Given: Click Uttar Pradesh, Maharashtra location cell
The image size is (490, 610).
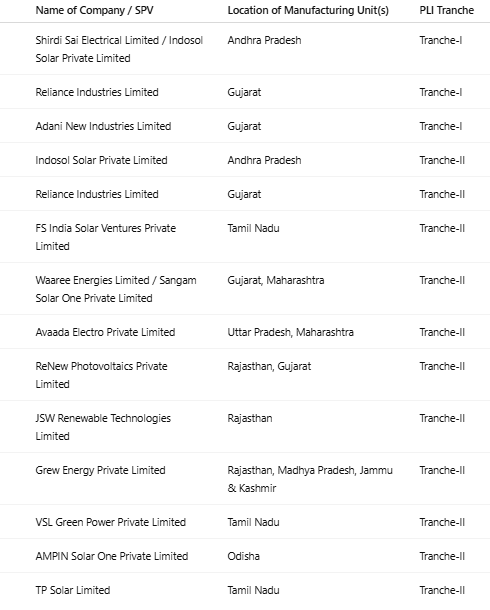Looking at the screenshot, I should pyautogui.click(x=290, y=332).
